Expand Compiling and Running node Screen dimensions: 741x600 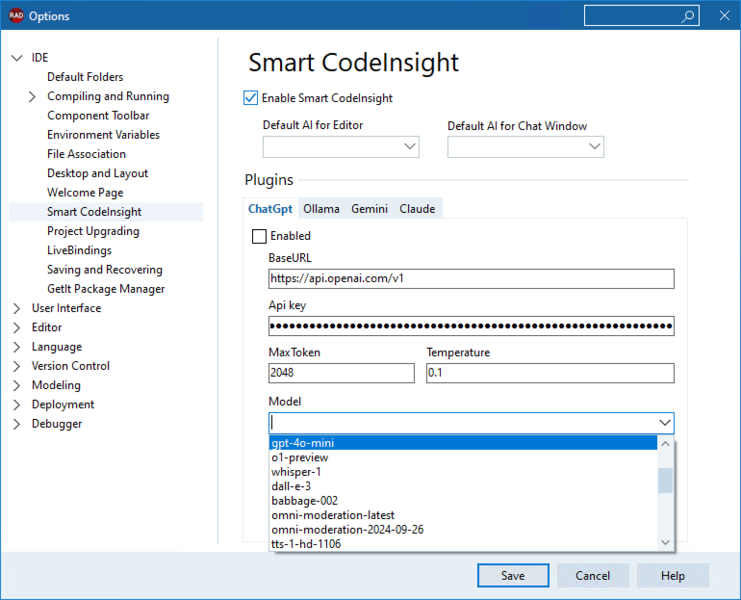[32, 96]
